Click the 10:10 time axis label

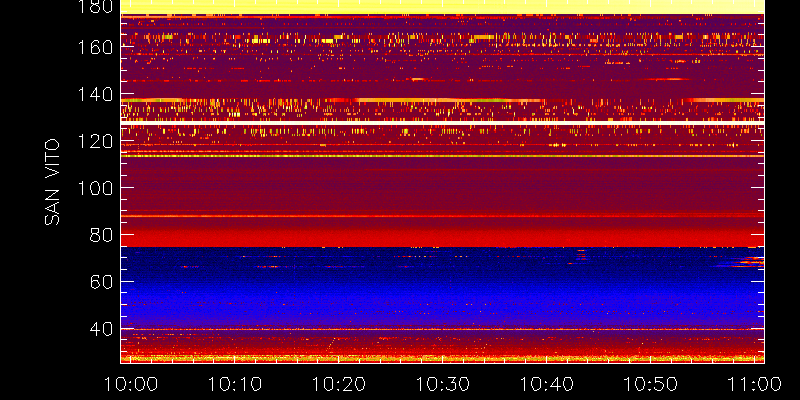(x=234, y=384)
